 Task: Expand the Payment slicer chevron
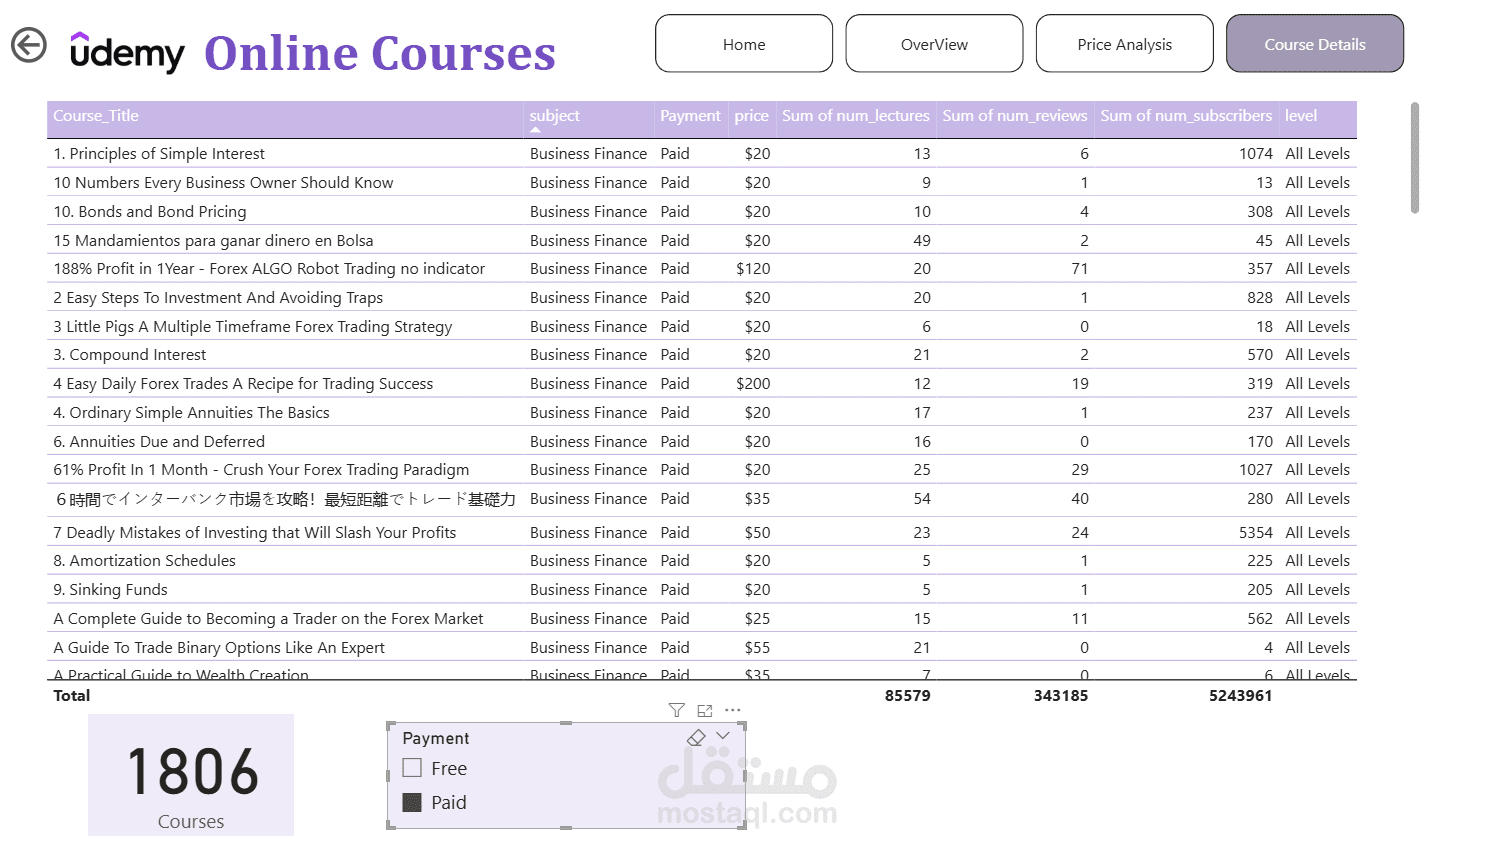(x=723, y=736)
